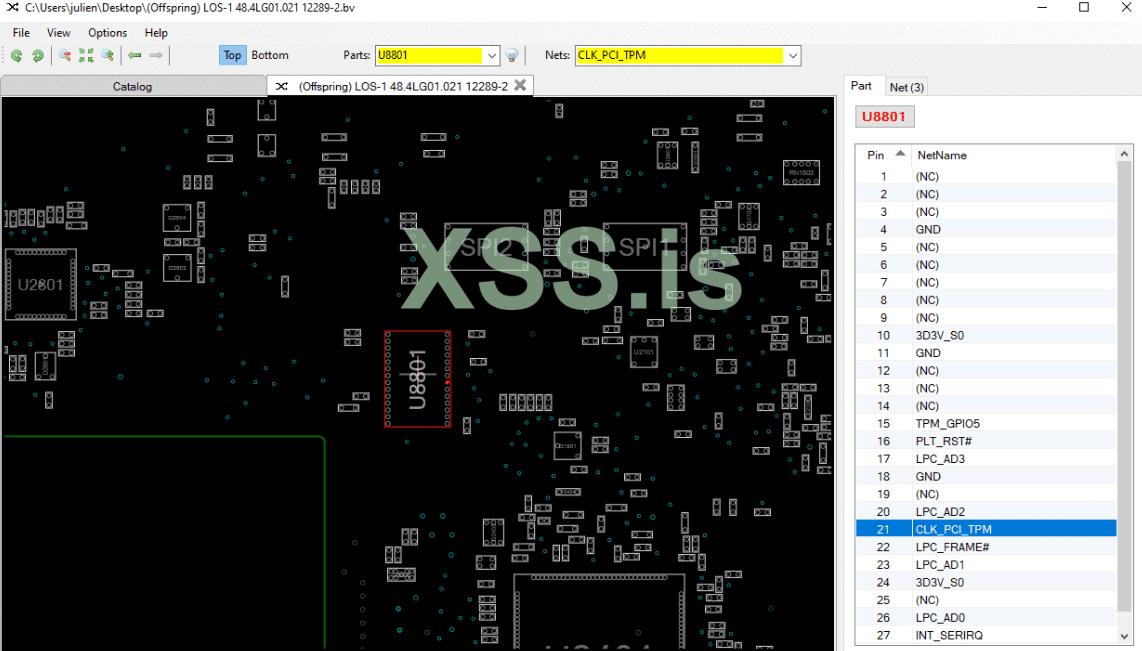1142x651 pixels.
Task: Switch to the Net (3) tab
Action: tap(907, 87)
